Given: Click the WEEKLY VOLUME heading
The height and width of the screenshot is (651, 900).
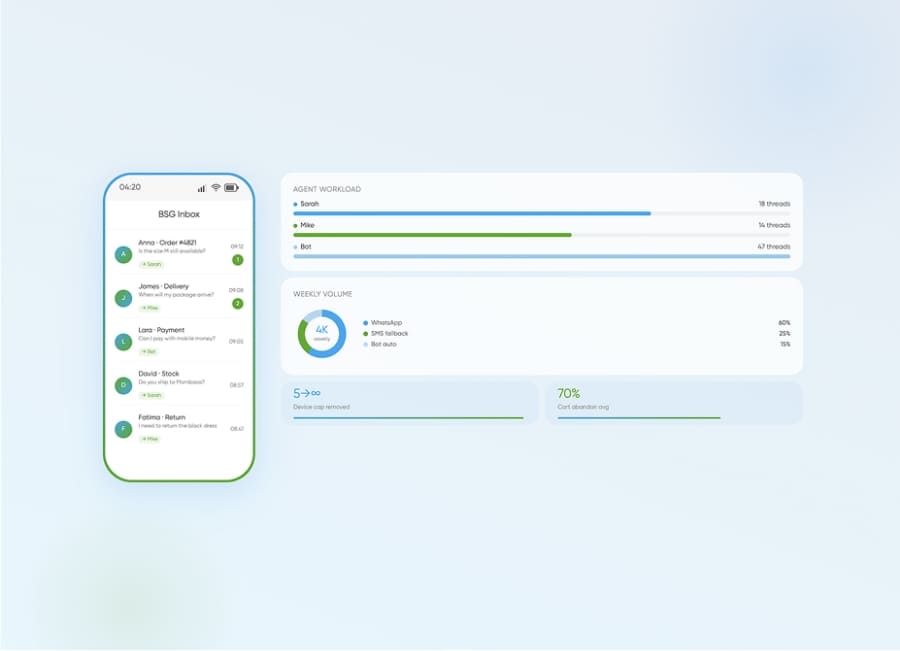Looking at the screenshot, I should (x=323, y=294).
